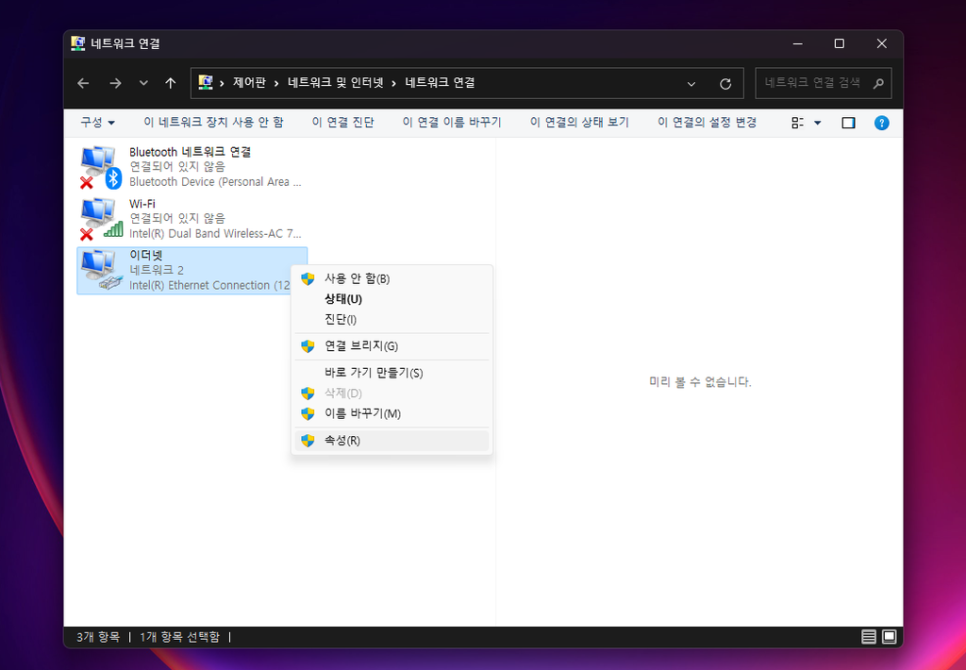Select the 이더넷 adapter icon
This screenshot has height=670, width=966.
[x=100, y=270]
